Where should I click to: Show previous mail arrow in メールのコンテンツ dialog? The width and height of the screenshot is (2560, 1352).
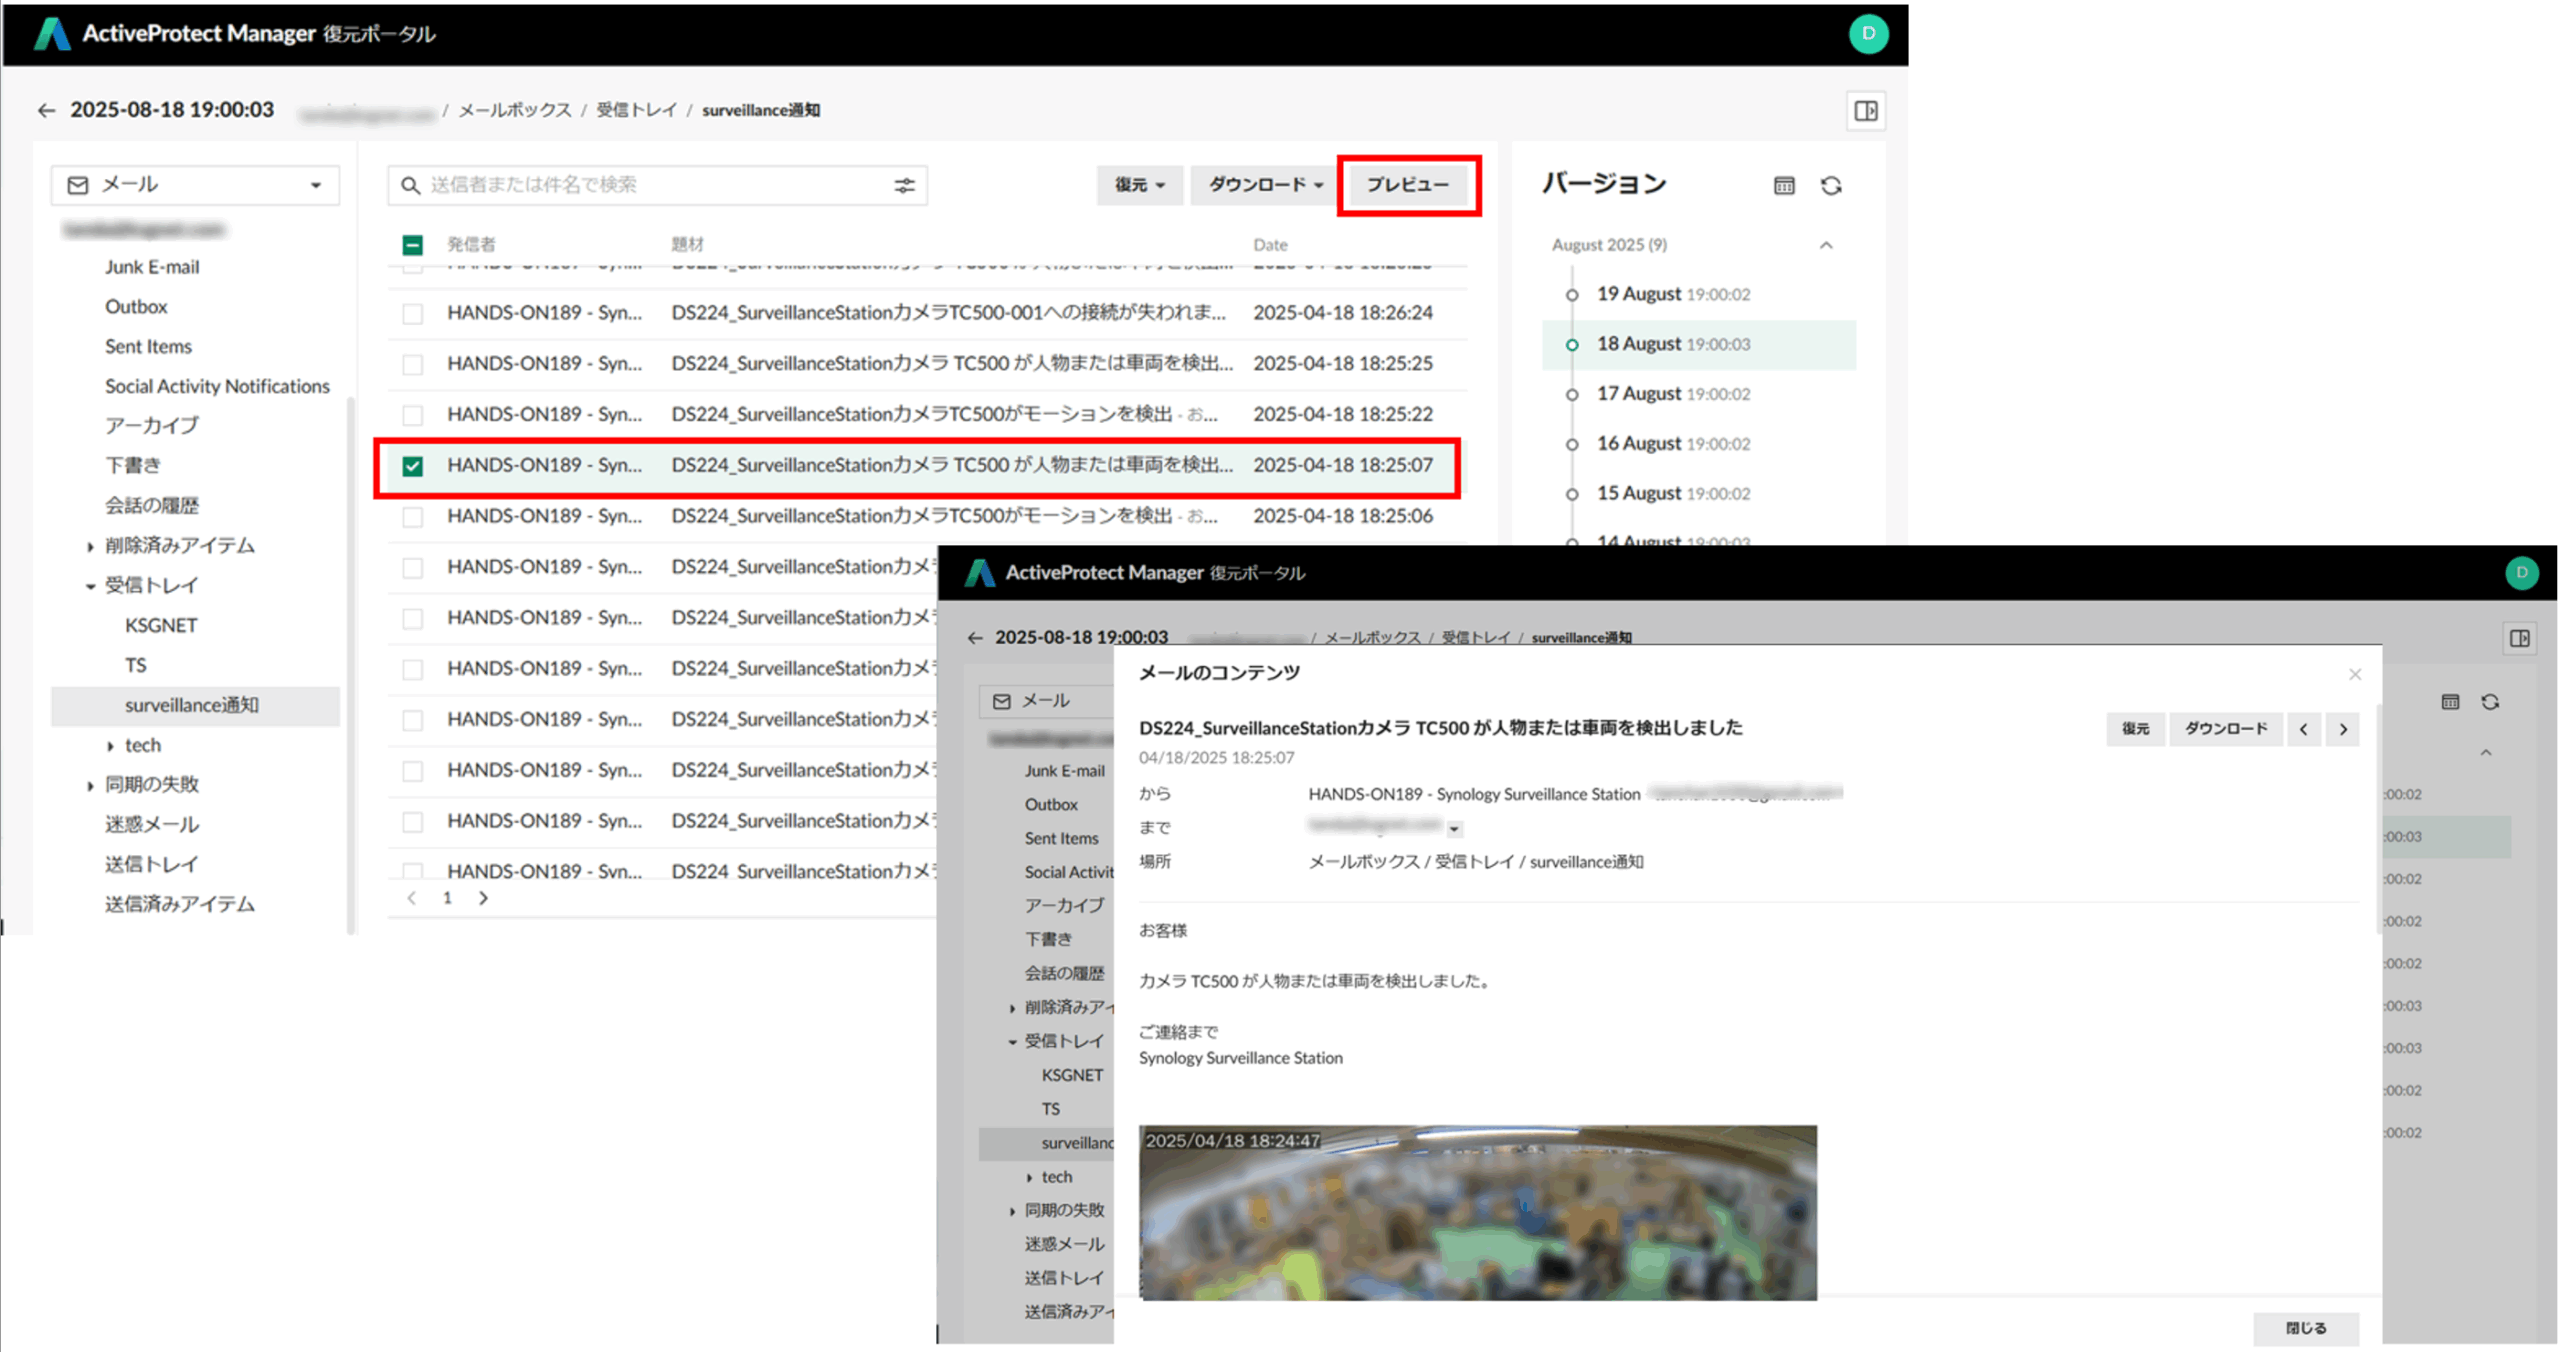pos(2303,729)
